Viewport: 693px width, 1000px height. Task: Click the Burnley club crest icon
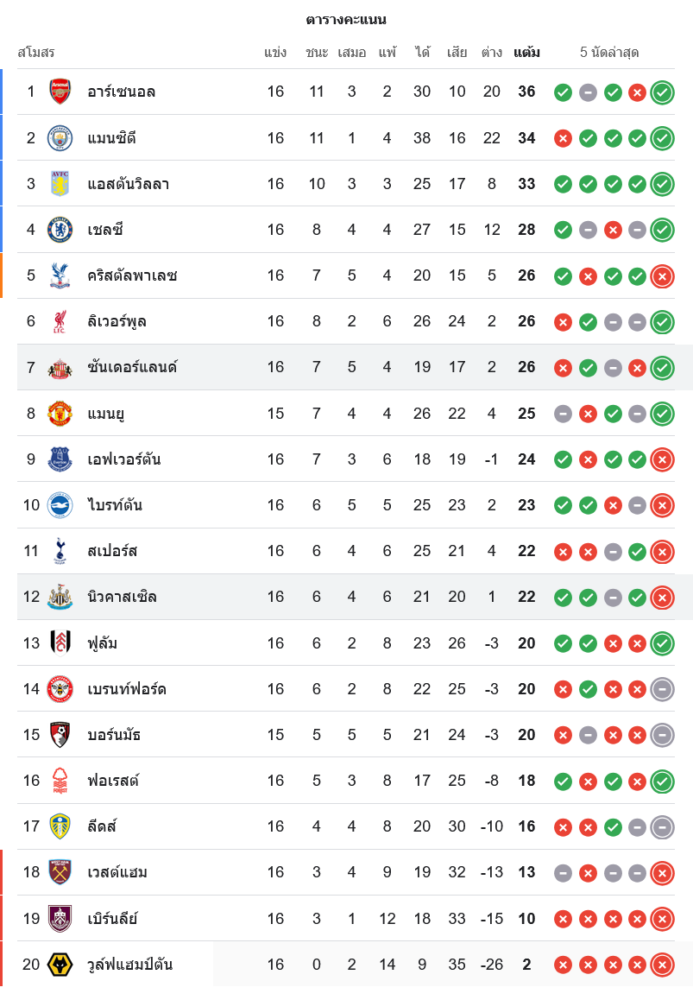[x=60, y=919]
